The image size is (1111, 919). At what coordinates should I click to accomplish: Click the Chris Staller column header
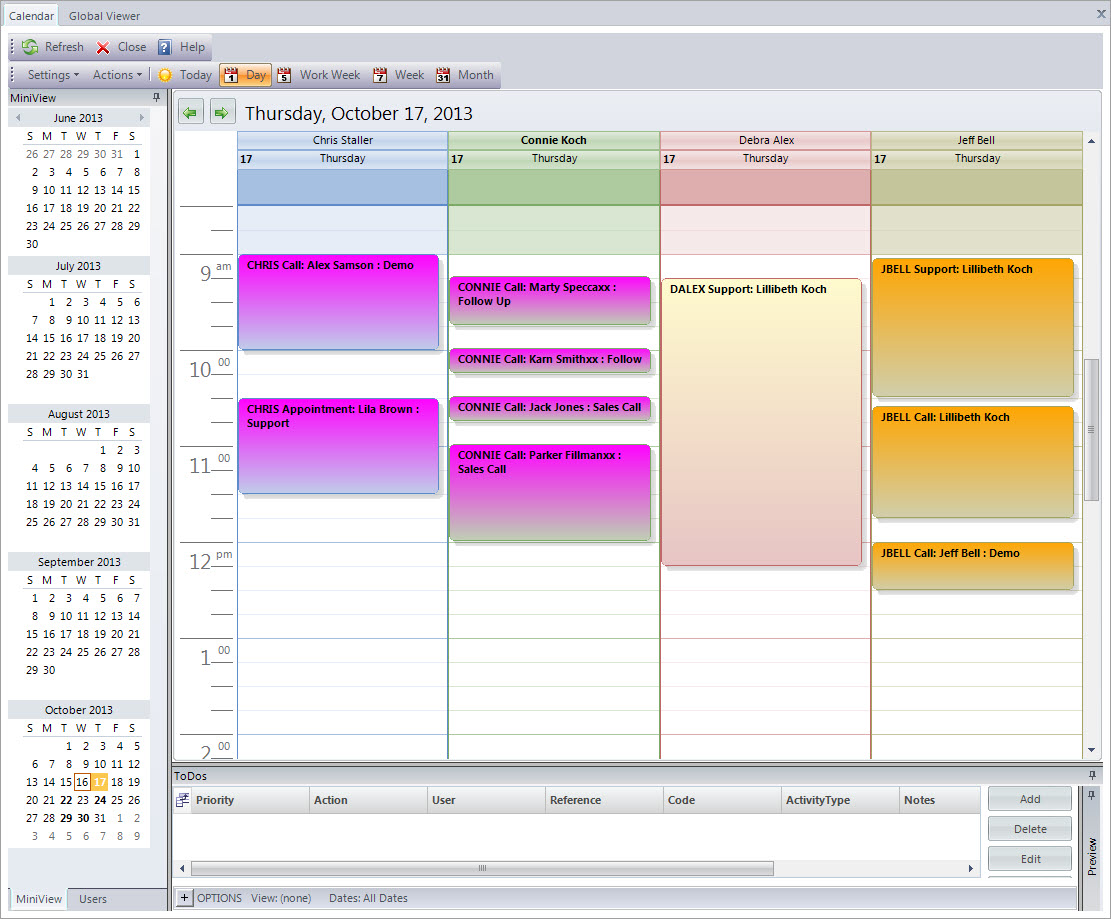tap(343, 140)
